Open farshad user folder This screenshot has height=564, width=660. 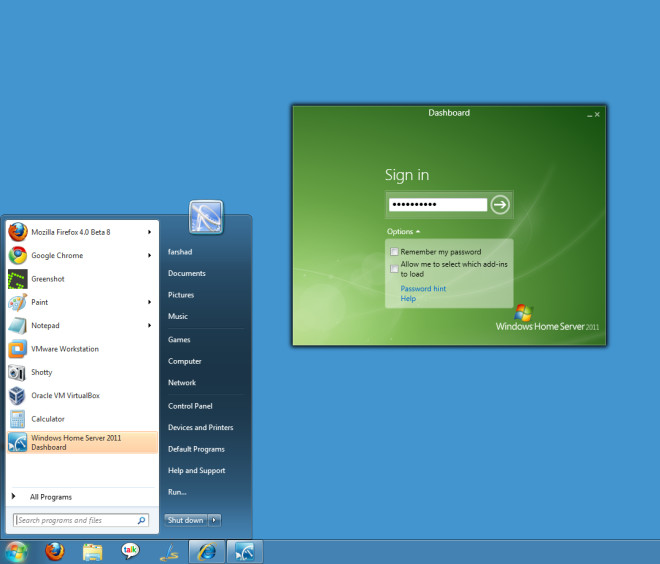pyautogui.click(x=180, y=252)
